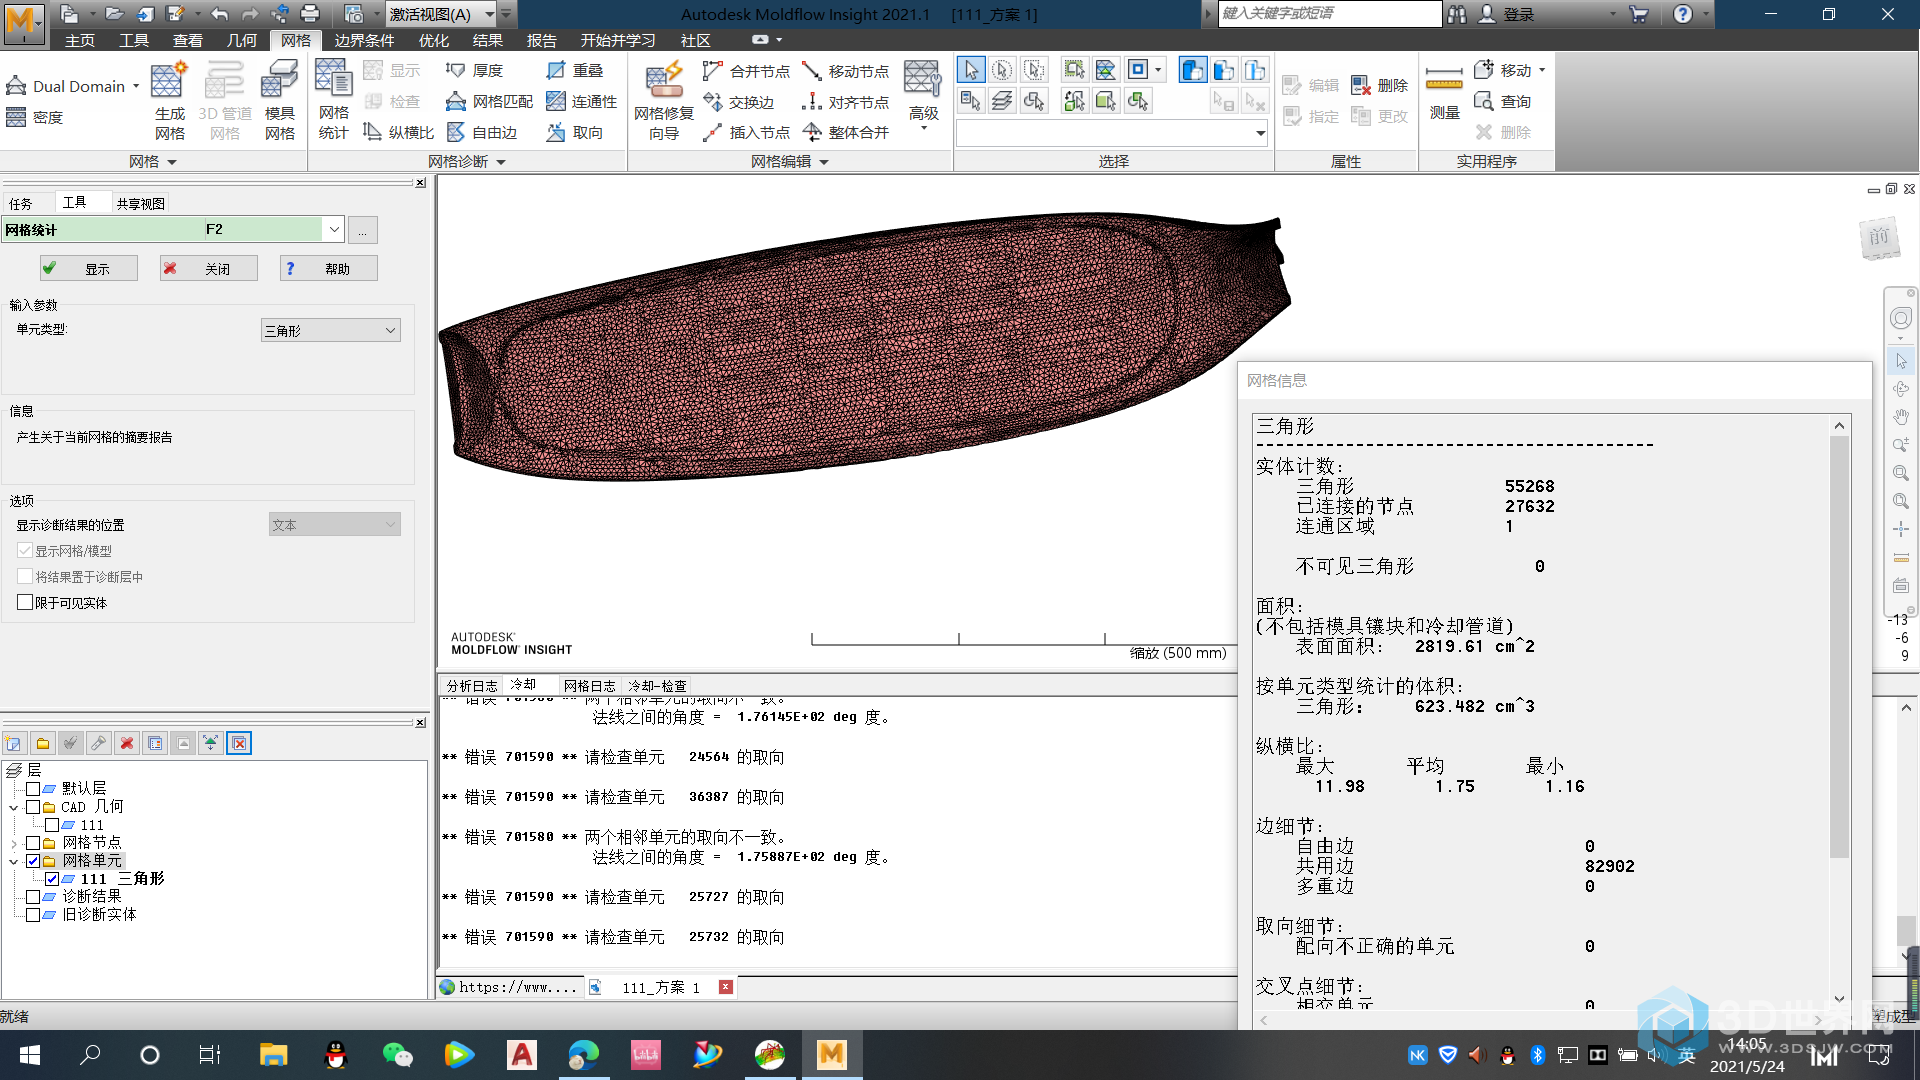
Task: Open the 单元类型 三角形 dropdown
Action: click(331, 330)
